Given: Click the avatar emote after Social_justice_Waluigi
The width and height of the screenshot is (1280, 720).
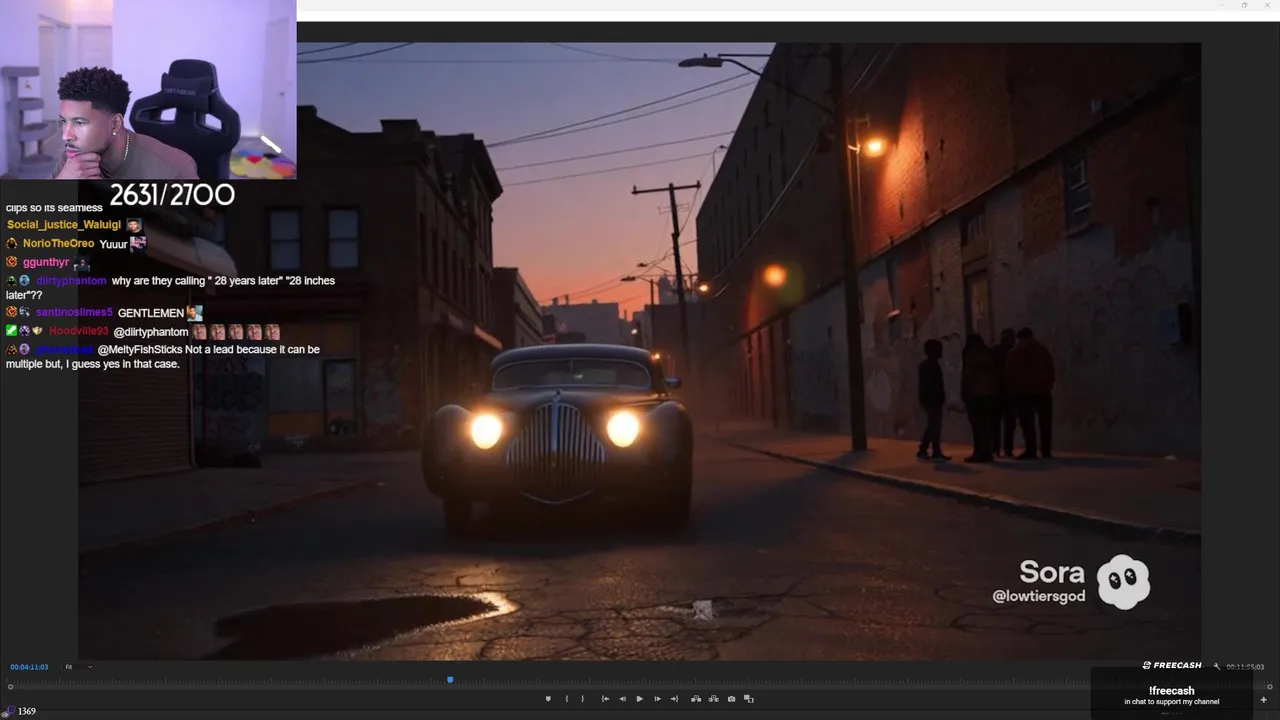Looking at the screenshot, I should point(134,225).
